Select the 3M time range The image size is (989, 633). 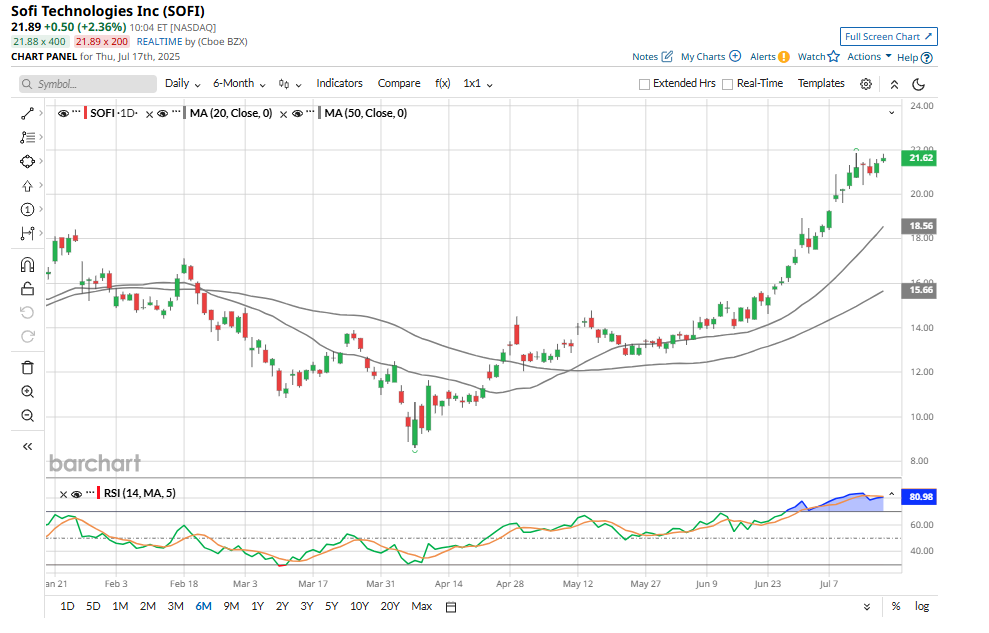coord(175,606)
